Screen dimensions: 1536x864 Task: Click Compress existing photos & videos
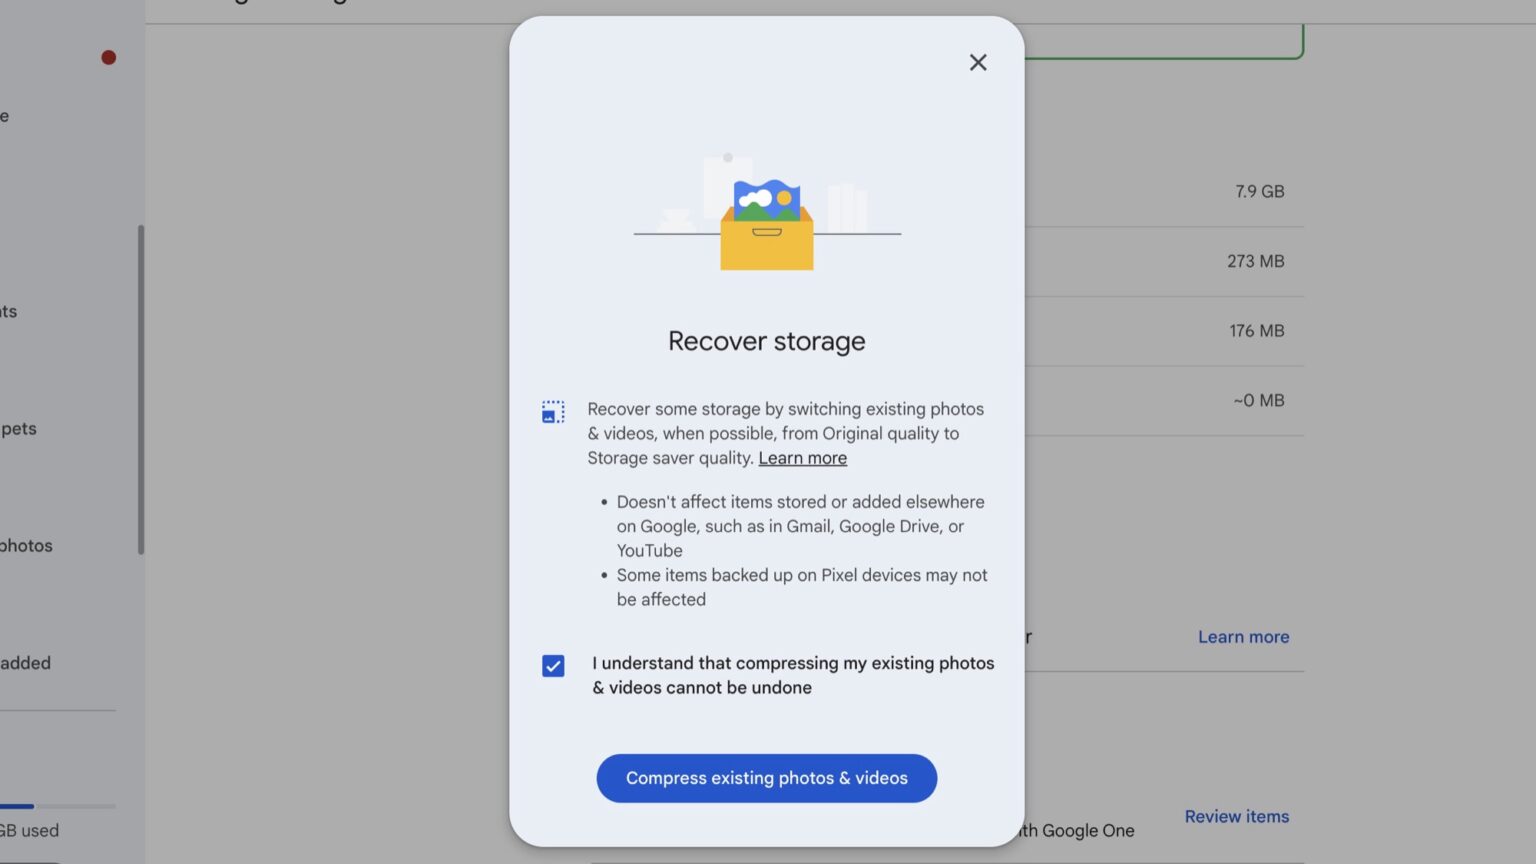(x=766, y=778)
